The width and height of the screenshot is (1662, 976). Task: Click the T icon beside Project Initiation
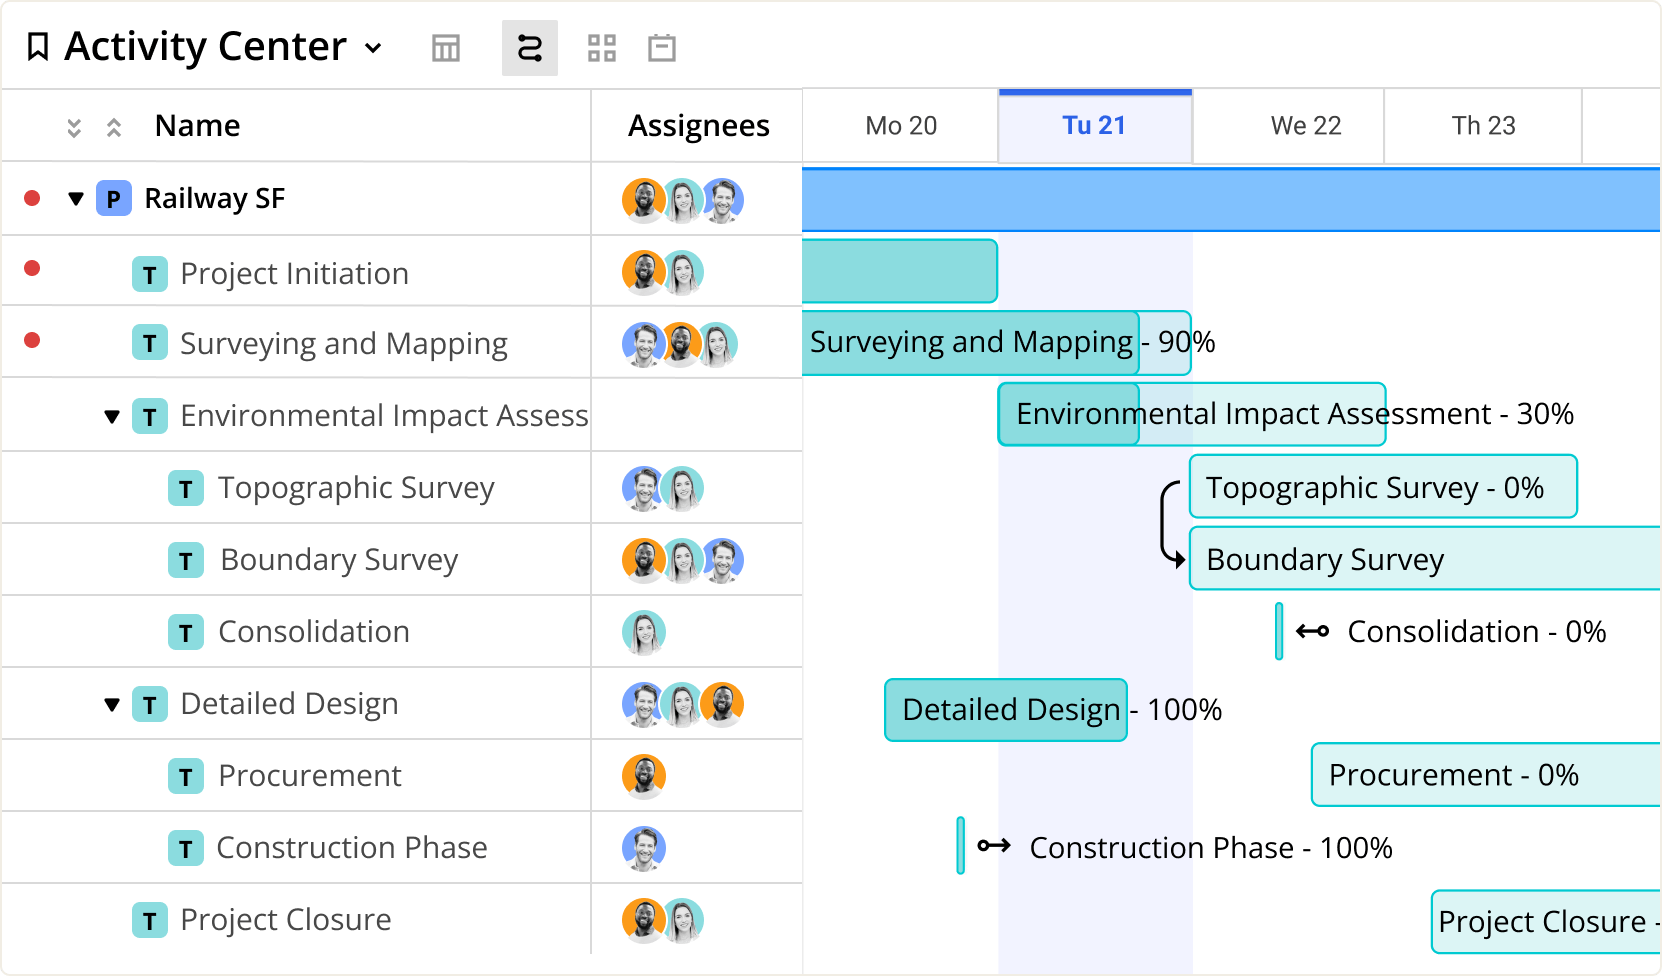(x=150, y=273)
